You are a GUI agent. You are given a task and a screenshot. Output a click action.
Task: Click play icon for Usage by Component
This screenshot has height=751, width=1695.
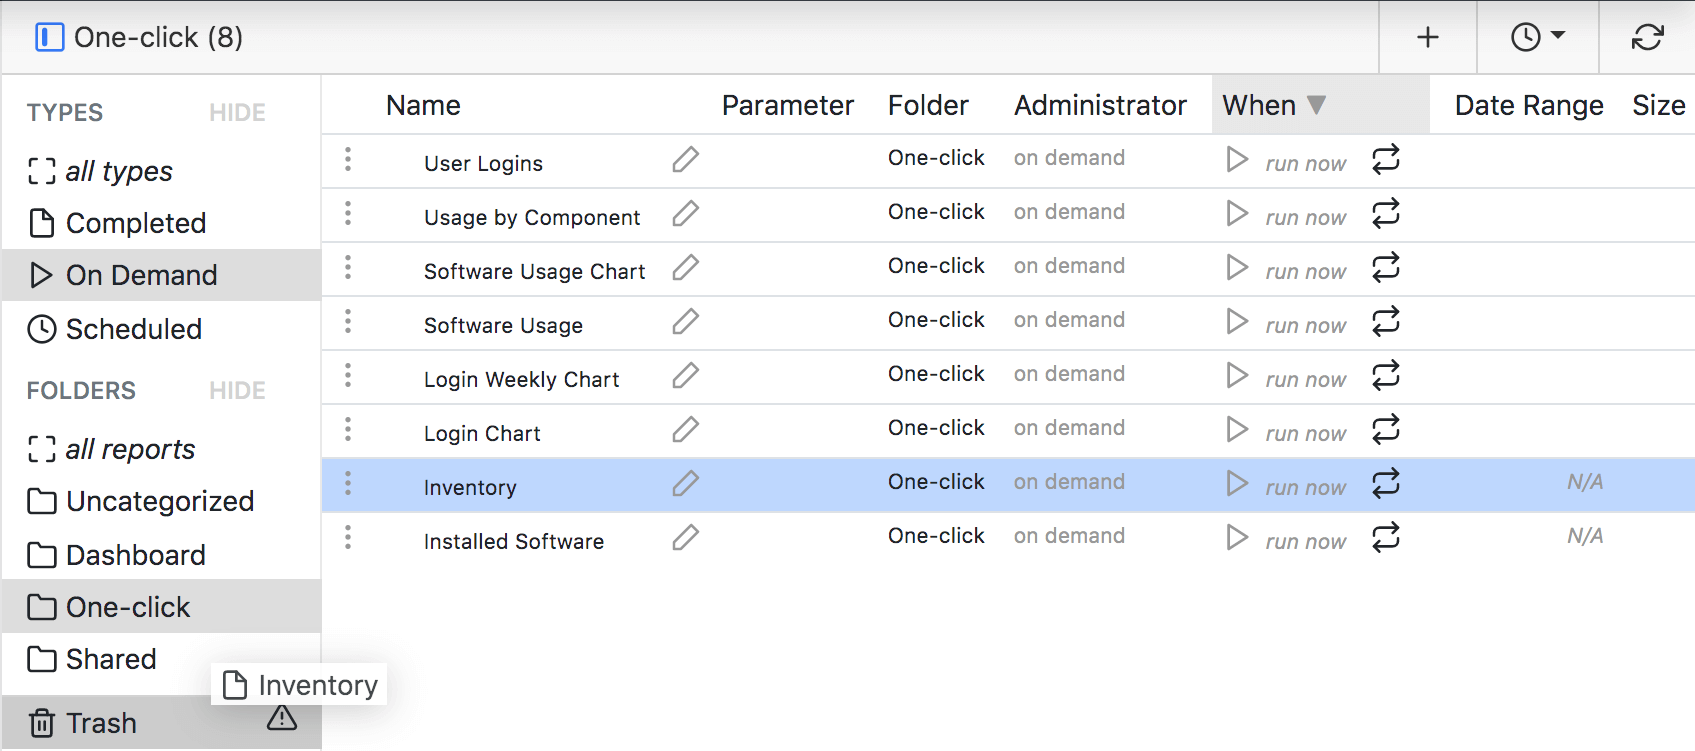(1237, 214)
